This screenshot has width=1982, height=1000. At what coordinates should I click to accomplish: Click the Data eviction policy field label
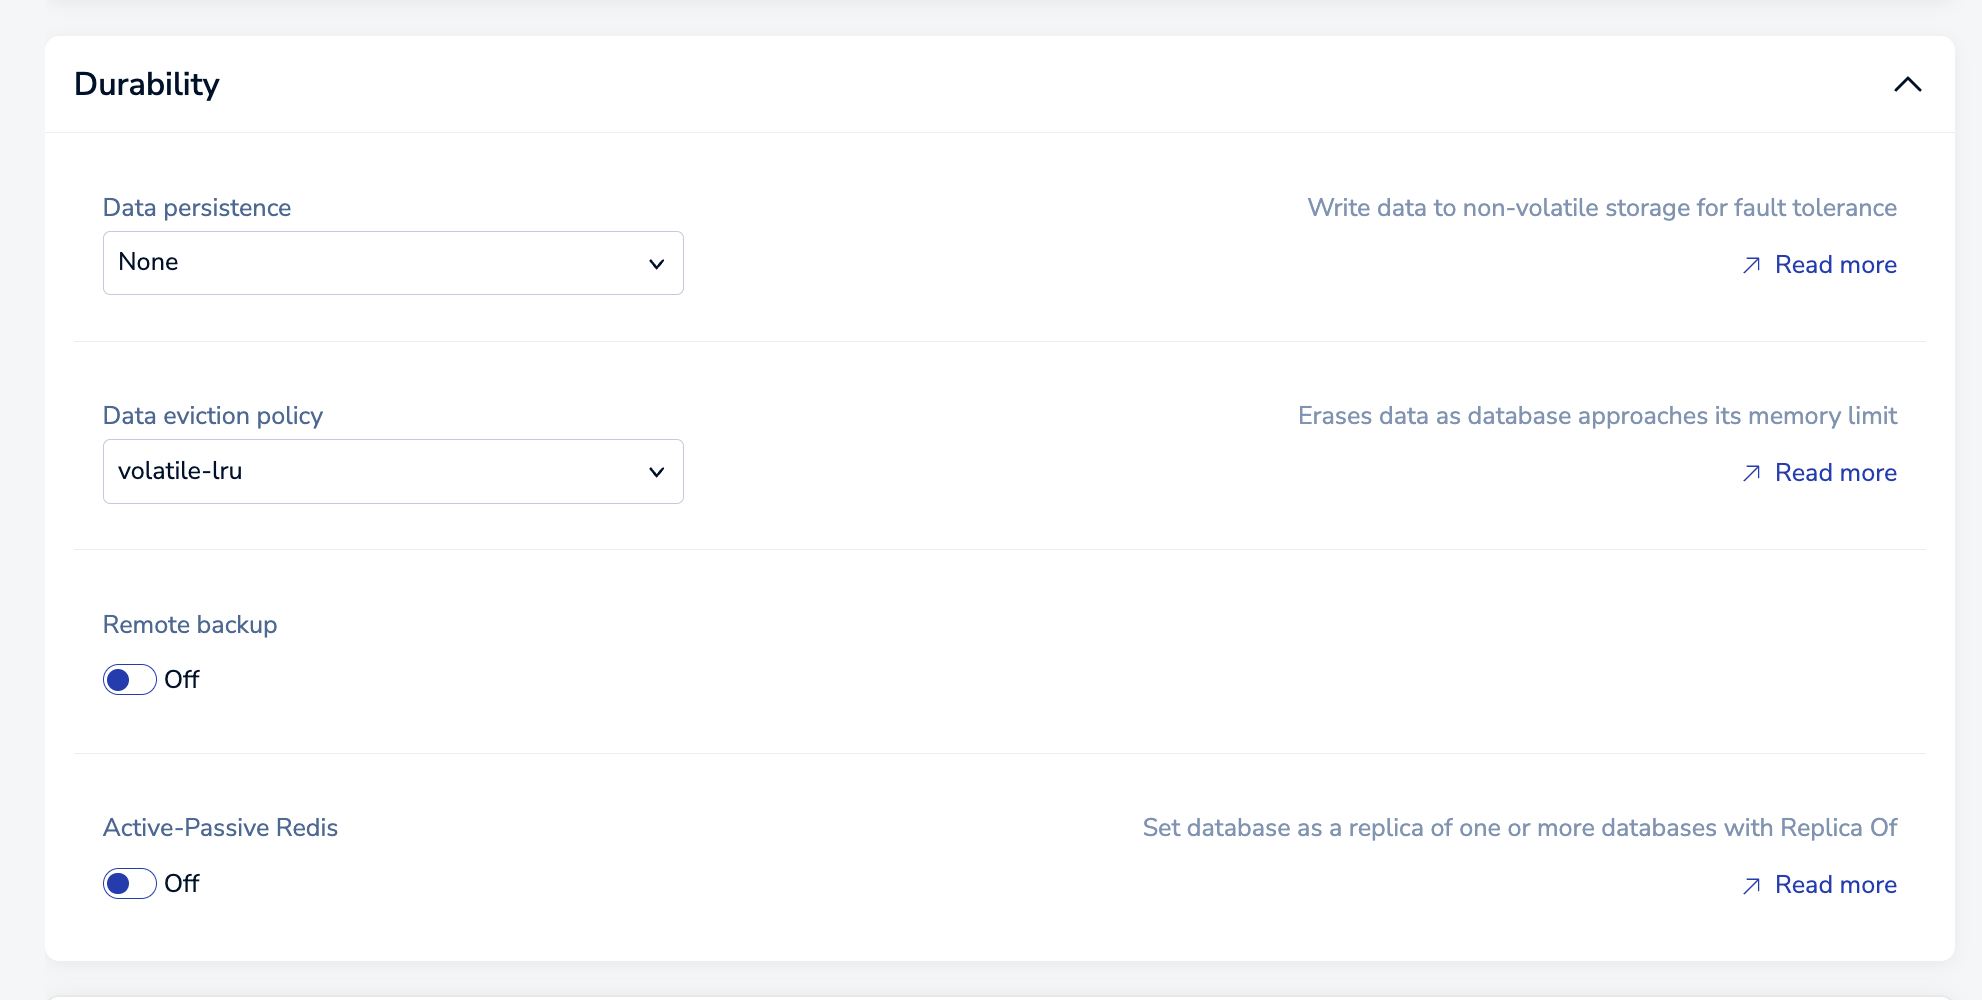point(213,416)
